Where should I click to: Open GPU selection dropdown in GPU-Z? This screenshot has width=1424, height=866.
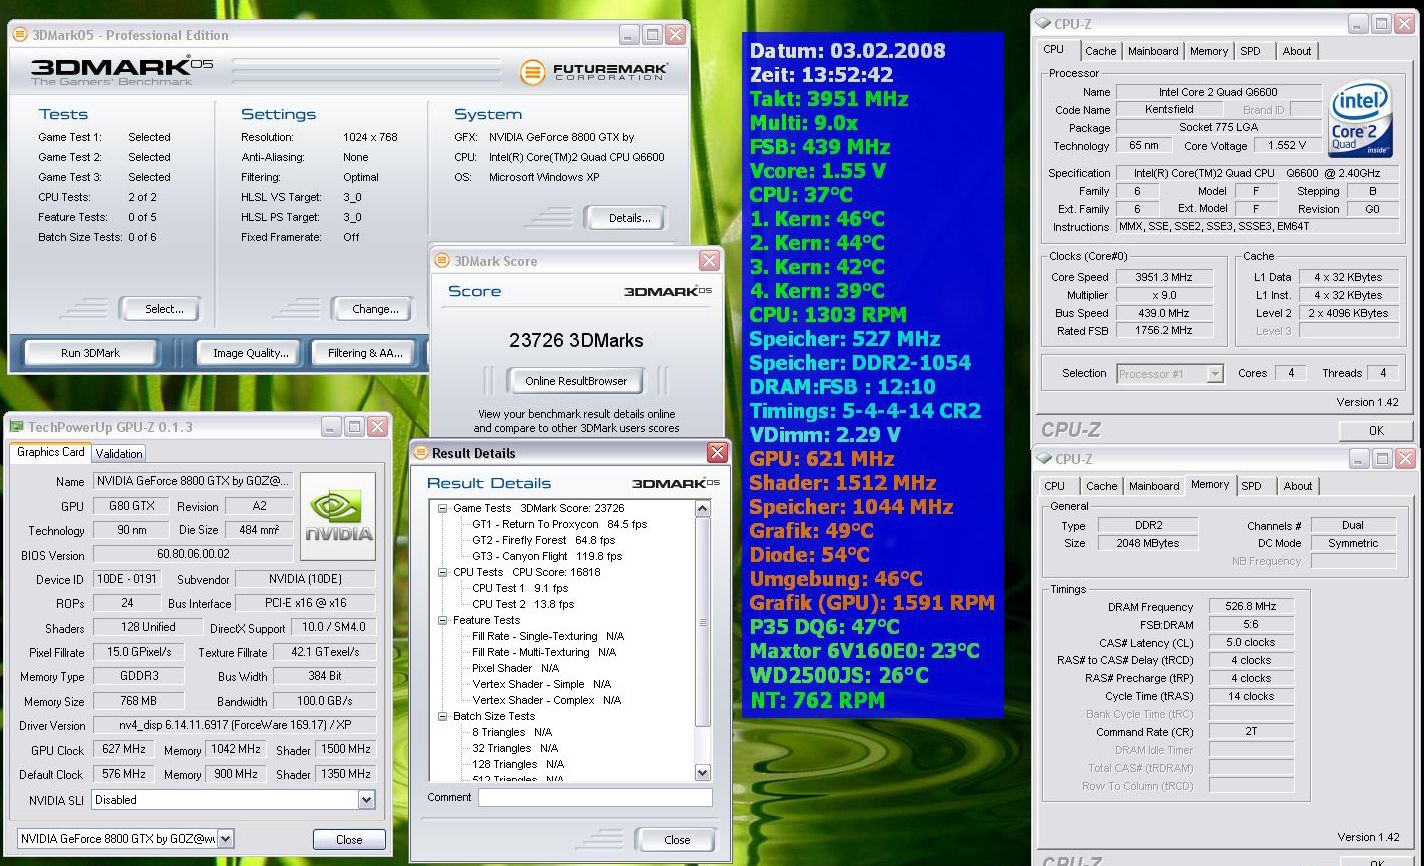(x=225, y=839)
